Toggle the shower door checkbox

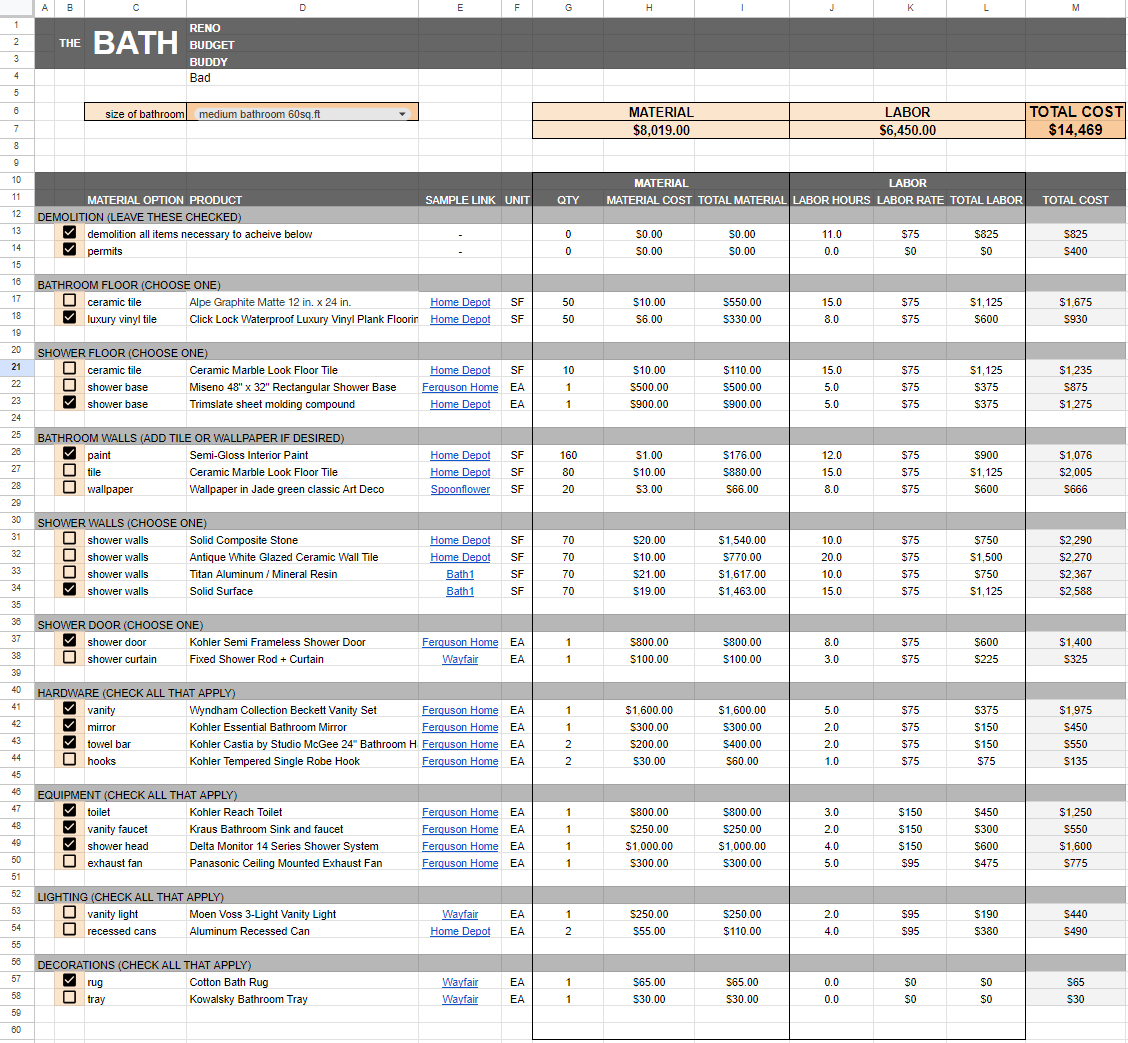(70, 640)
